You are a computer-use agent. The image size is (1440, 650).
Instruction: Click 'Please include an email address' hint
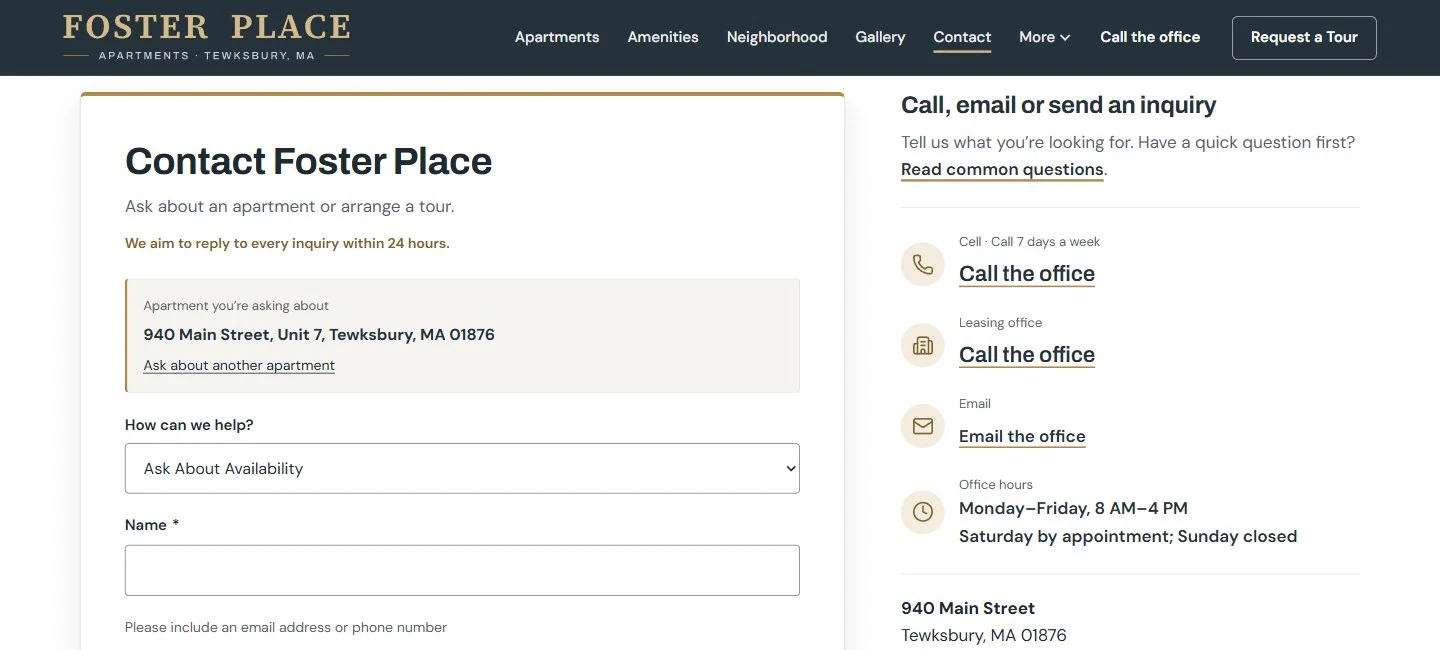(x=286, y=627)
